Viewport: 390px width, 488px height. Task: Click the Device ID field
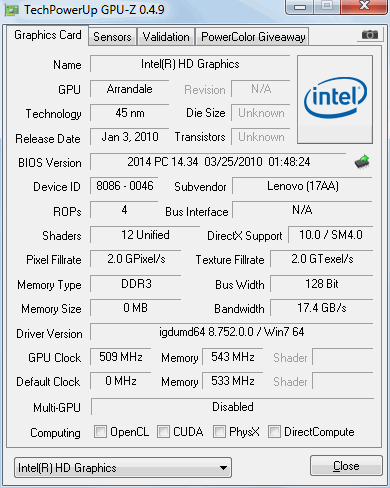pos(124,186)
